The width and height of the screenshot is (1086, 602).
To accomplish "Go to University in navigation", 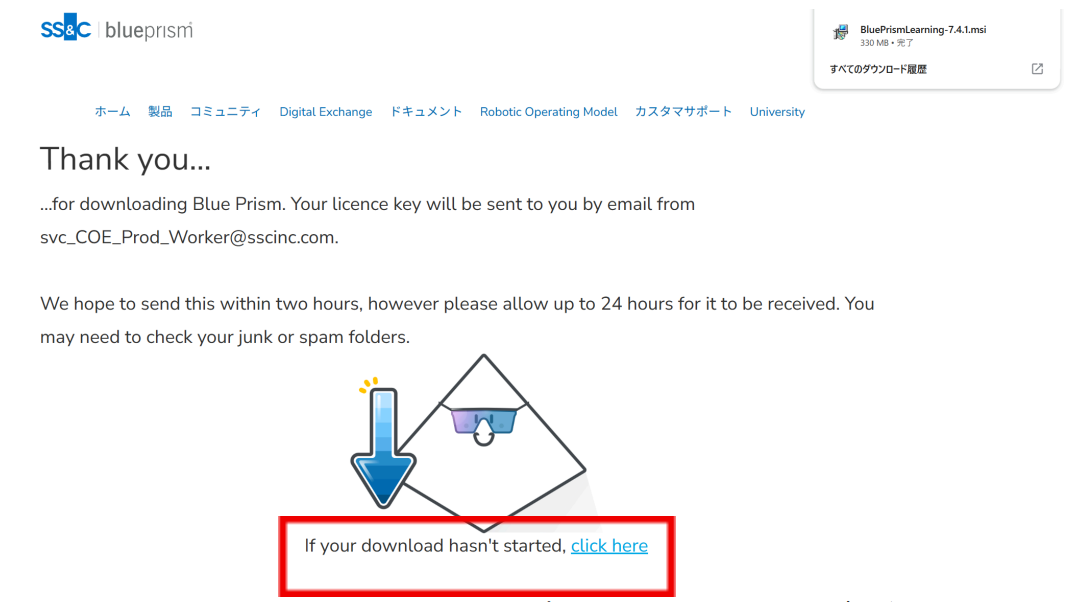I will coord(777,112).
